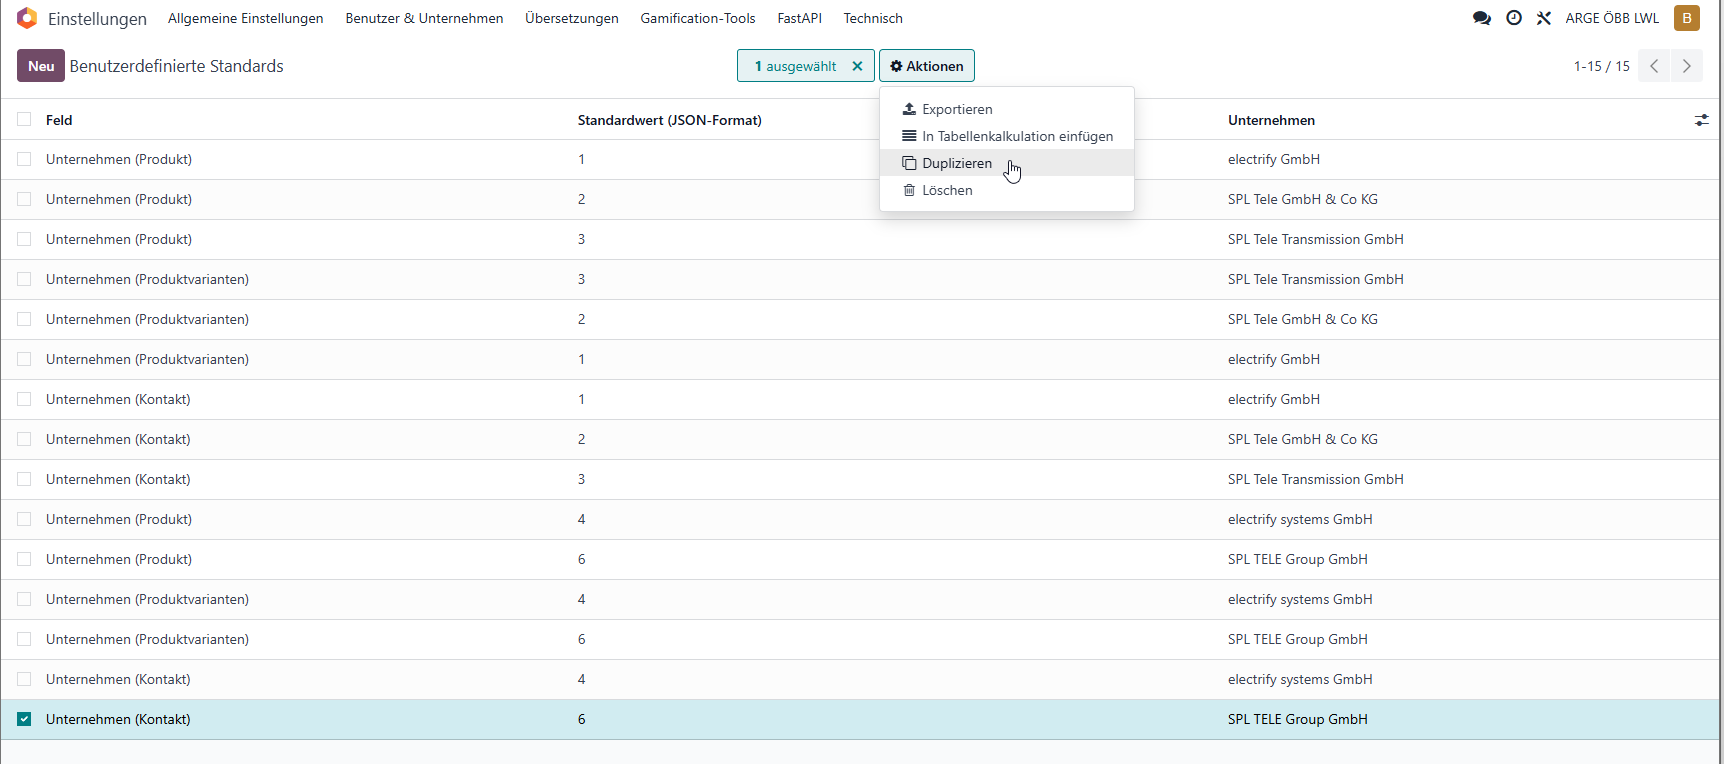Open Unternehmen (Produktvarianten) row with value 1
This screenshot has height=764, width=1724.
point(860,359)
